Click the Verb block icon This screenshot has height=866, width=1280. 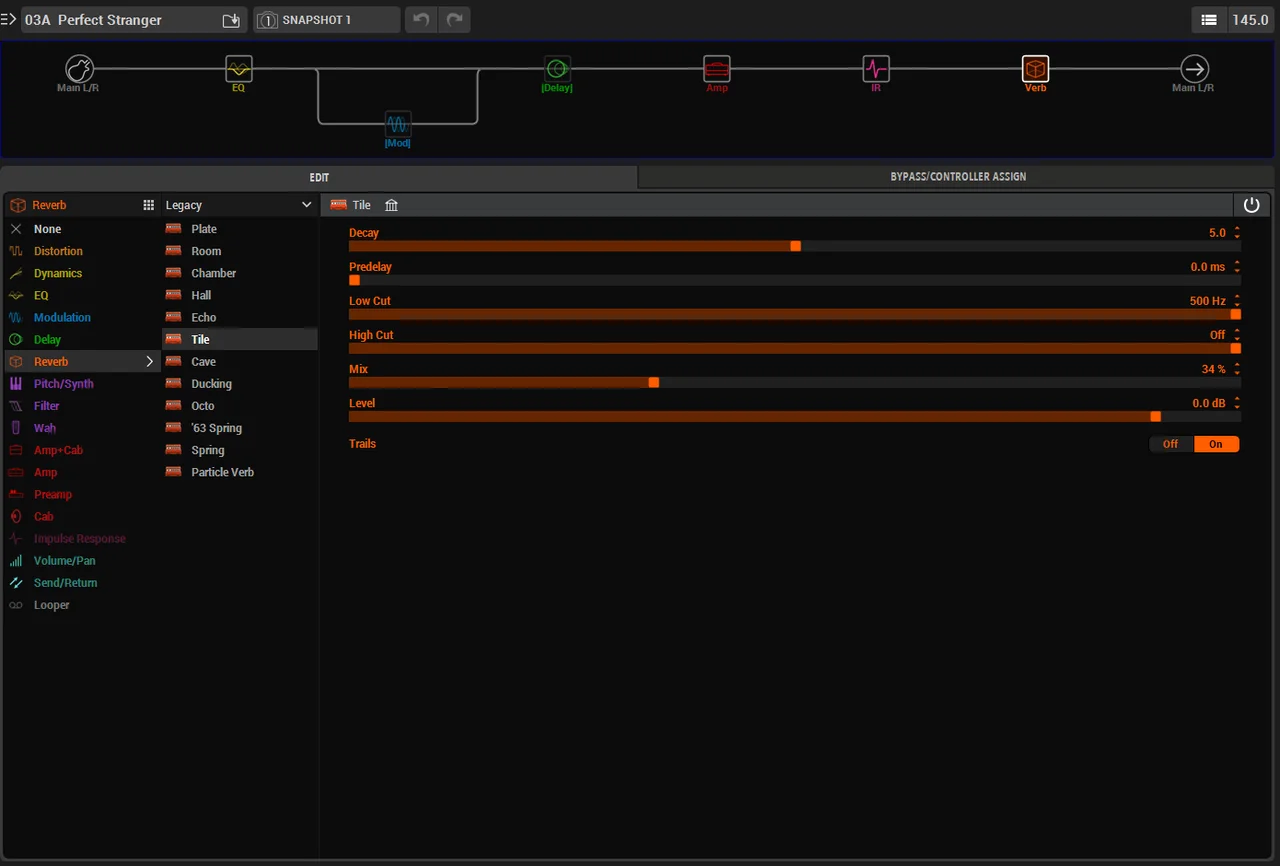click(x=1035, y=69)
